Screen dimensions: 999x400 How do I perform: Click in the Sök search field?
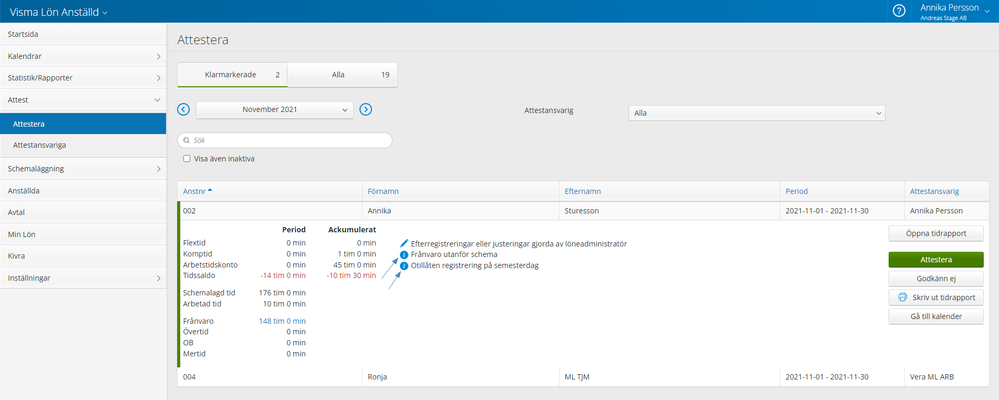coord(285,141)
